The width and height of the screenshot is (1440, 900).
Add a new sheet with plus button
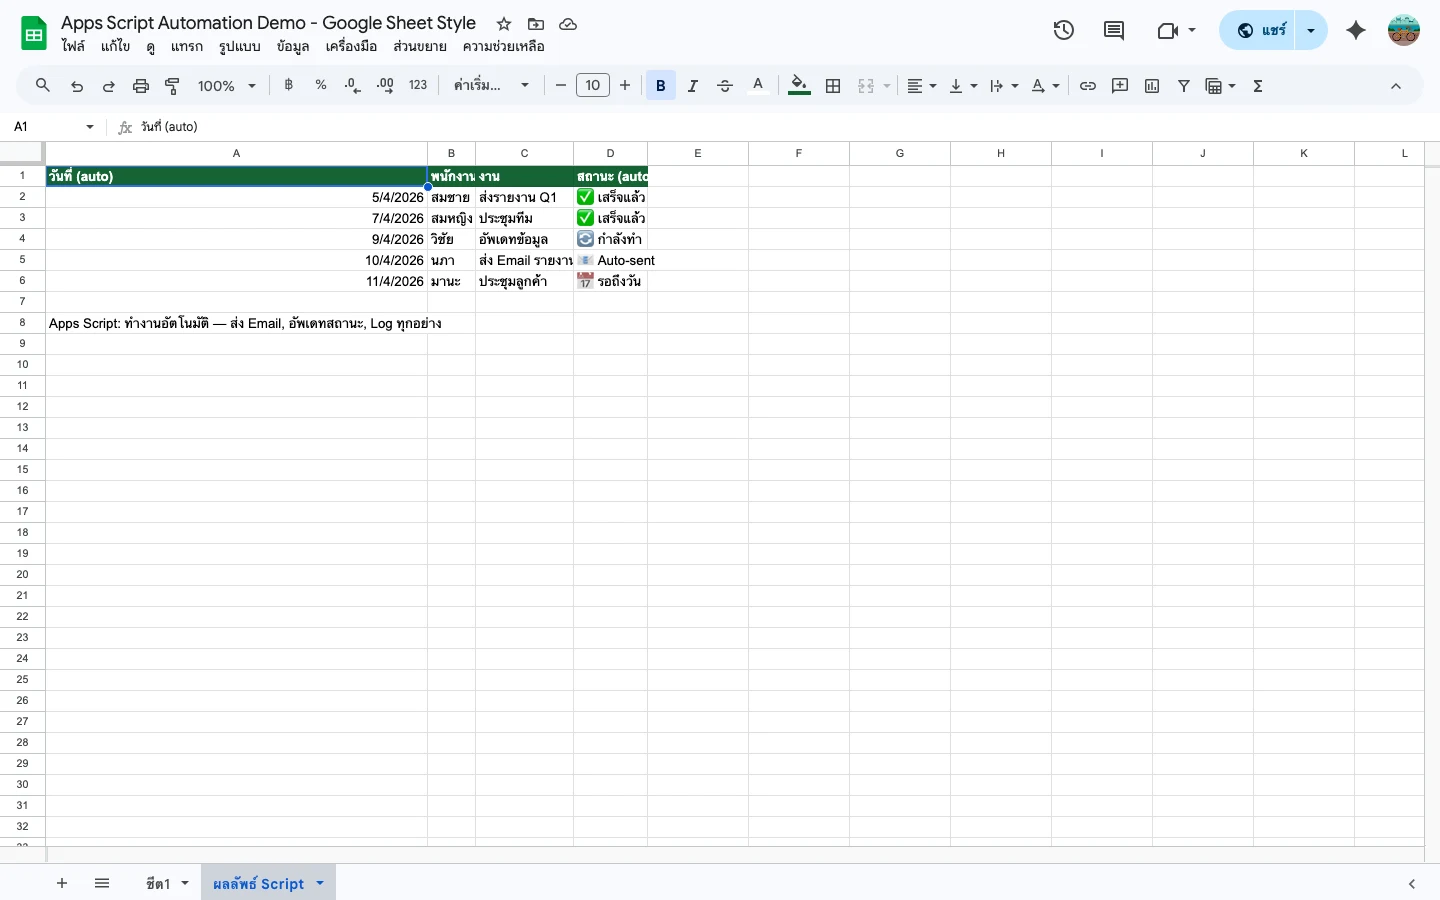62,883
